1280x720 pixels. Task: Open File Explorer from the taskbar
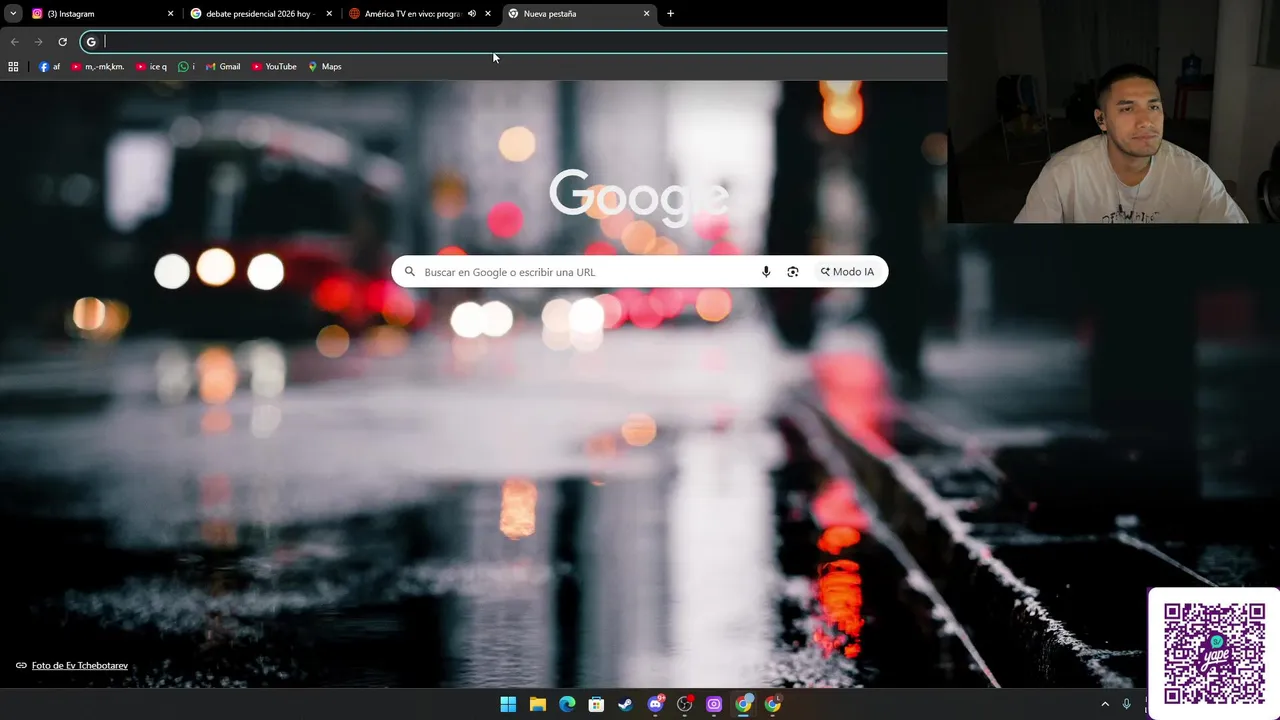point(537,704)
